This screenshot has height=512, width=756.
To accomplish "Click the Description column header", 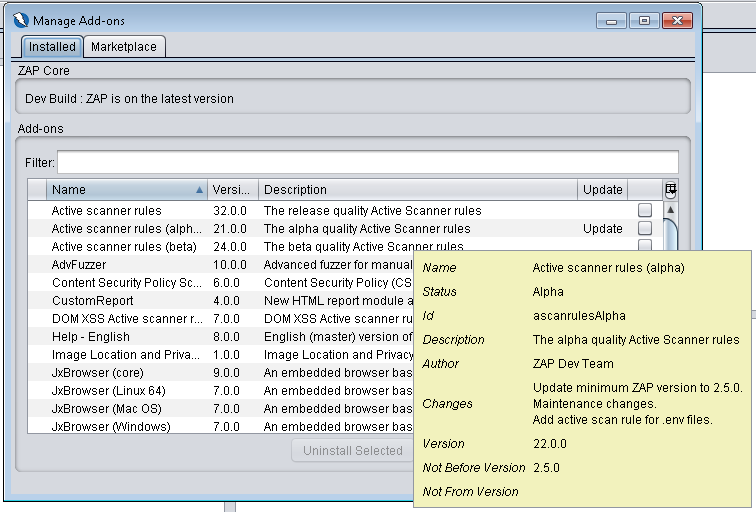I will pyautogui.click(x=418, y=190).
